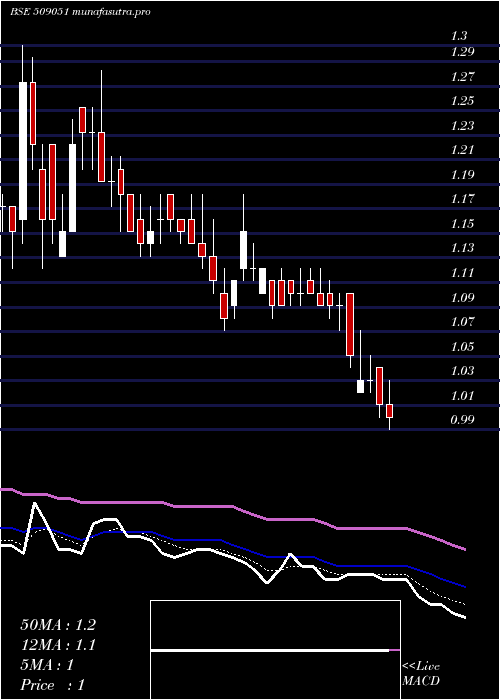Click the 1.01 price axis label
Viewport: 500px width, 700px height.
click(462, 396)
